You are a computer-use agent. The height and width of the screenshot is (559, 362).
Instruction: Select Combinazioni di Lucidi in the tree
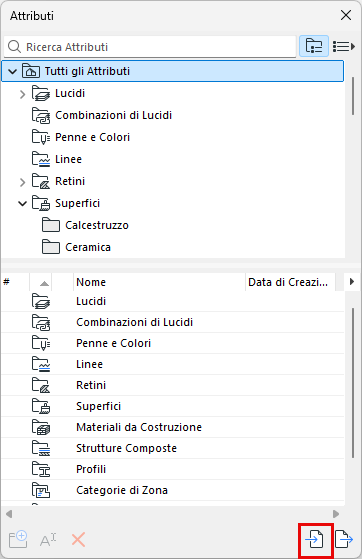click(113, 116)
